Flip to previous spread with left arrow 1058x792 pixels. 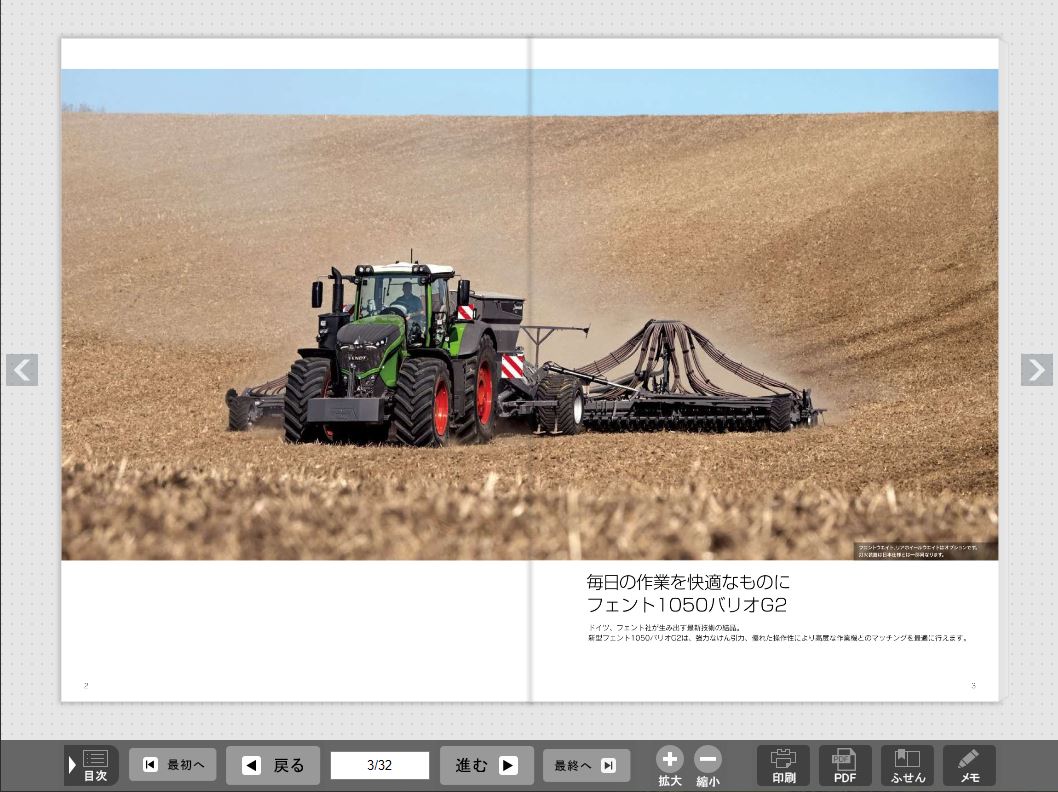pyautogui.click(x=22, y=370)
